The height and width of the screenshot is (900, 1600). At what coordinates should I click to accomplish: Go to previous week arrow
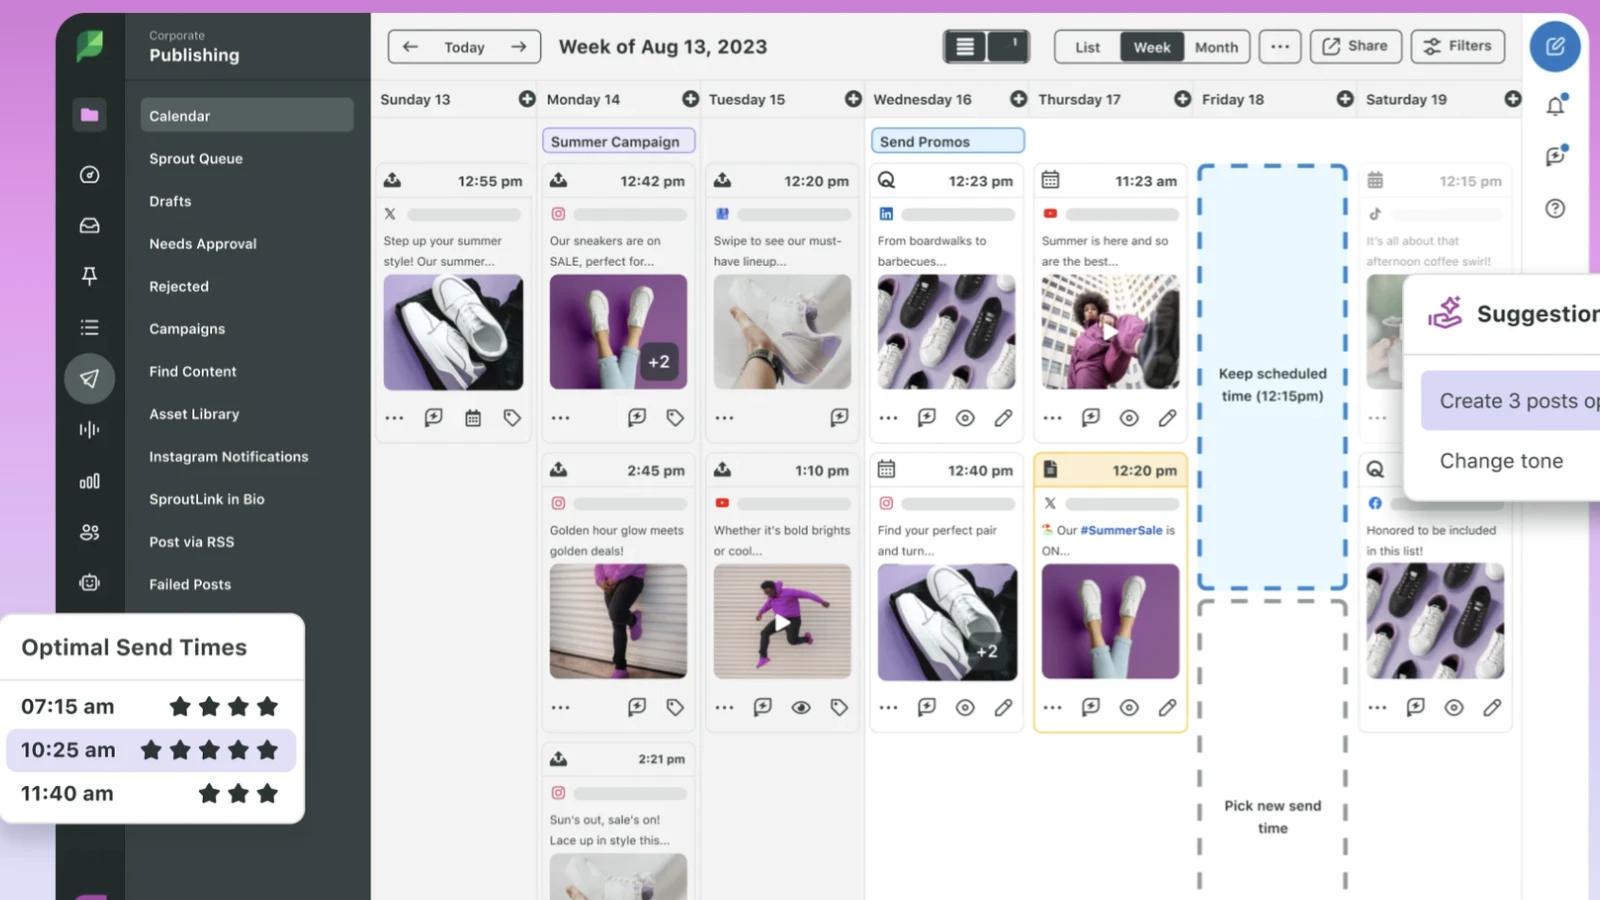click(x=410, y=46)
